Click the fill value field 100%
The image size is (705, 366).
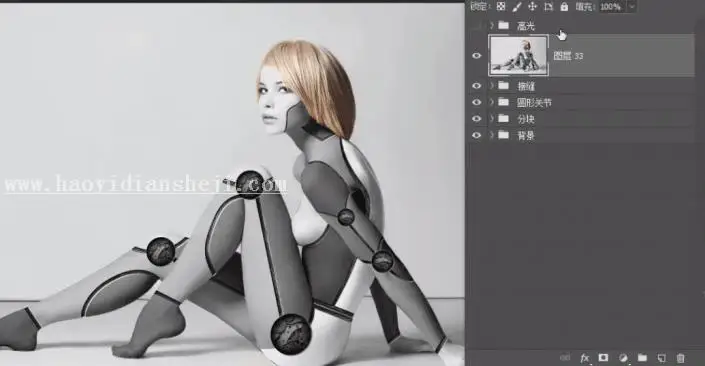pyautogui.click(x=610, y=7)
